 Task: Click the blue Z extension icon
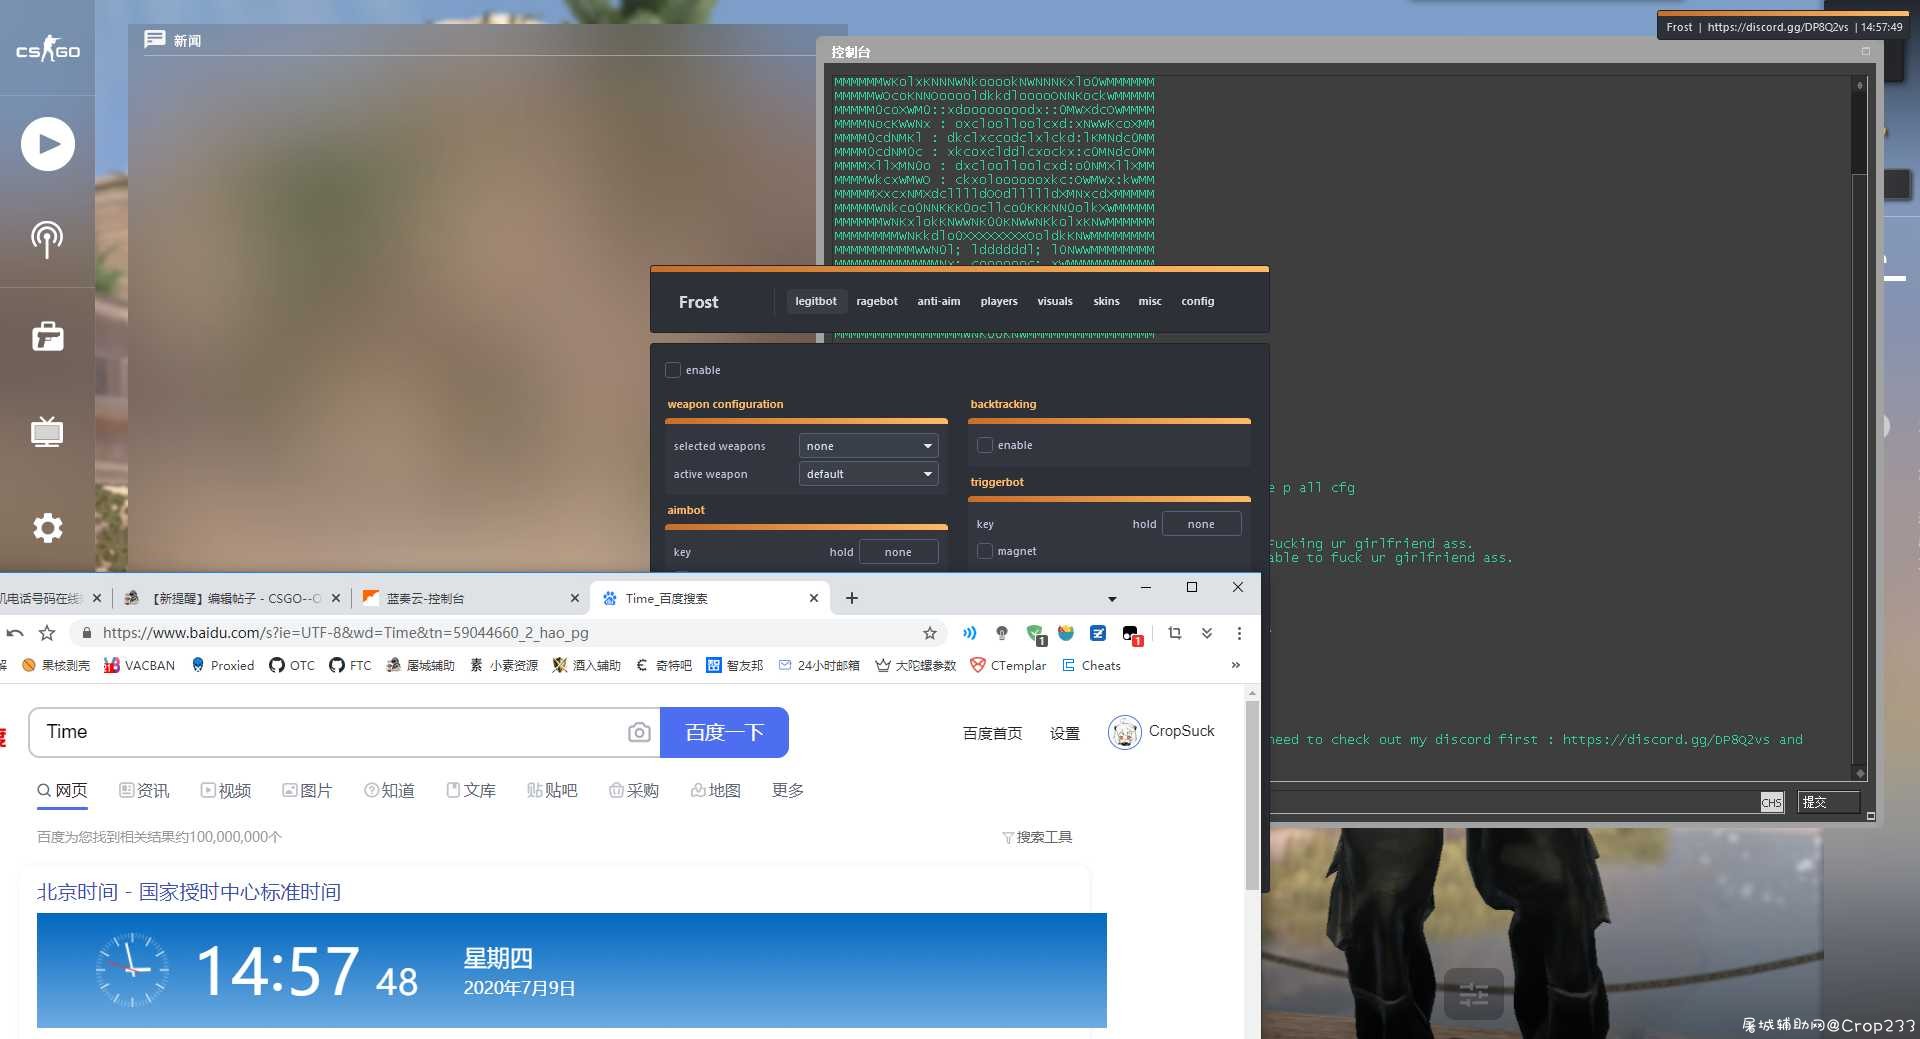[1098, 633]
